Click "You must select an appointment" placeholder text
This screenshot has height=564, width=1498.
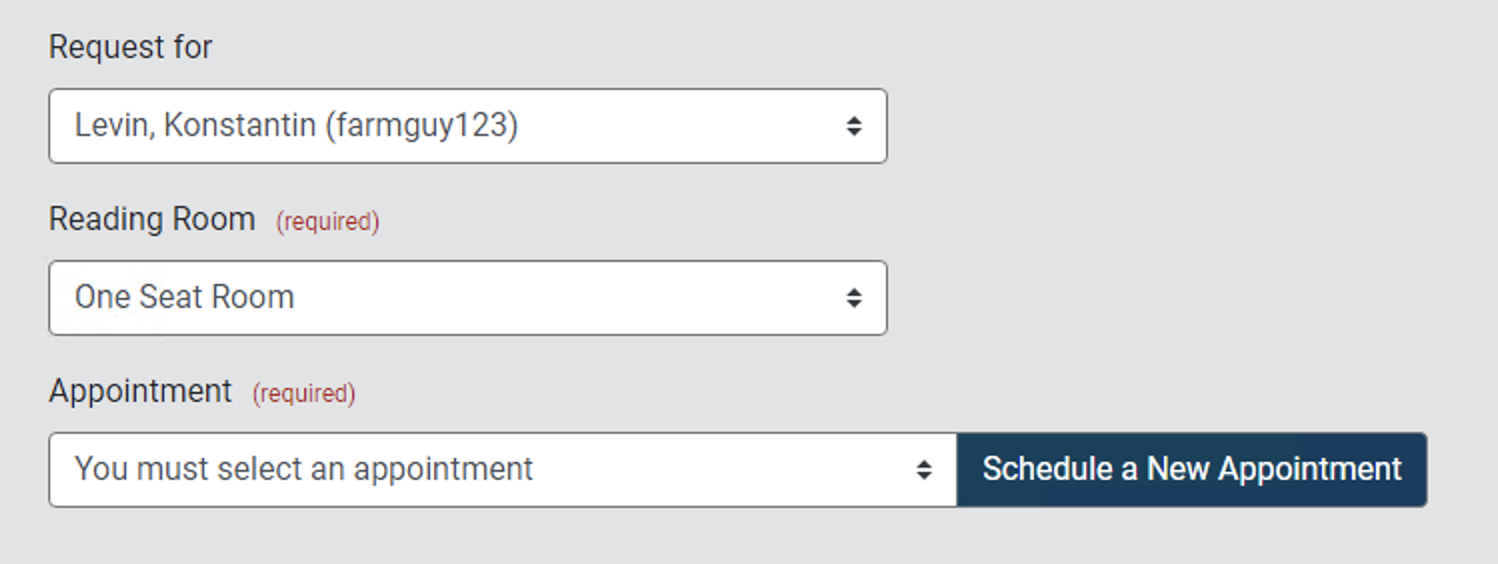(x=304, y=470)
